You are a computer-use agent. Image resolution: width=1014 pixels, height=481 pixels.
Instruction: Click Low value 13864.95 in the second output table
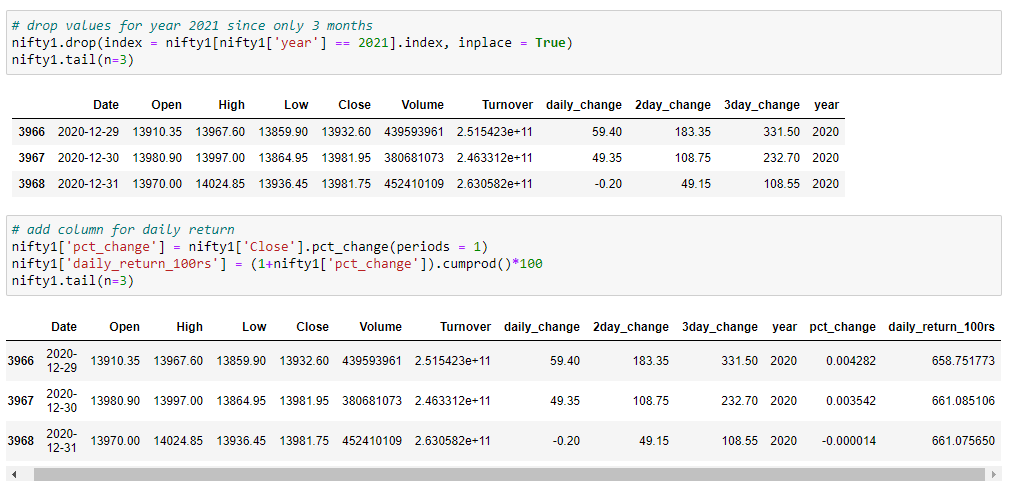[241, 401]
